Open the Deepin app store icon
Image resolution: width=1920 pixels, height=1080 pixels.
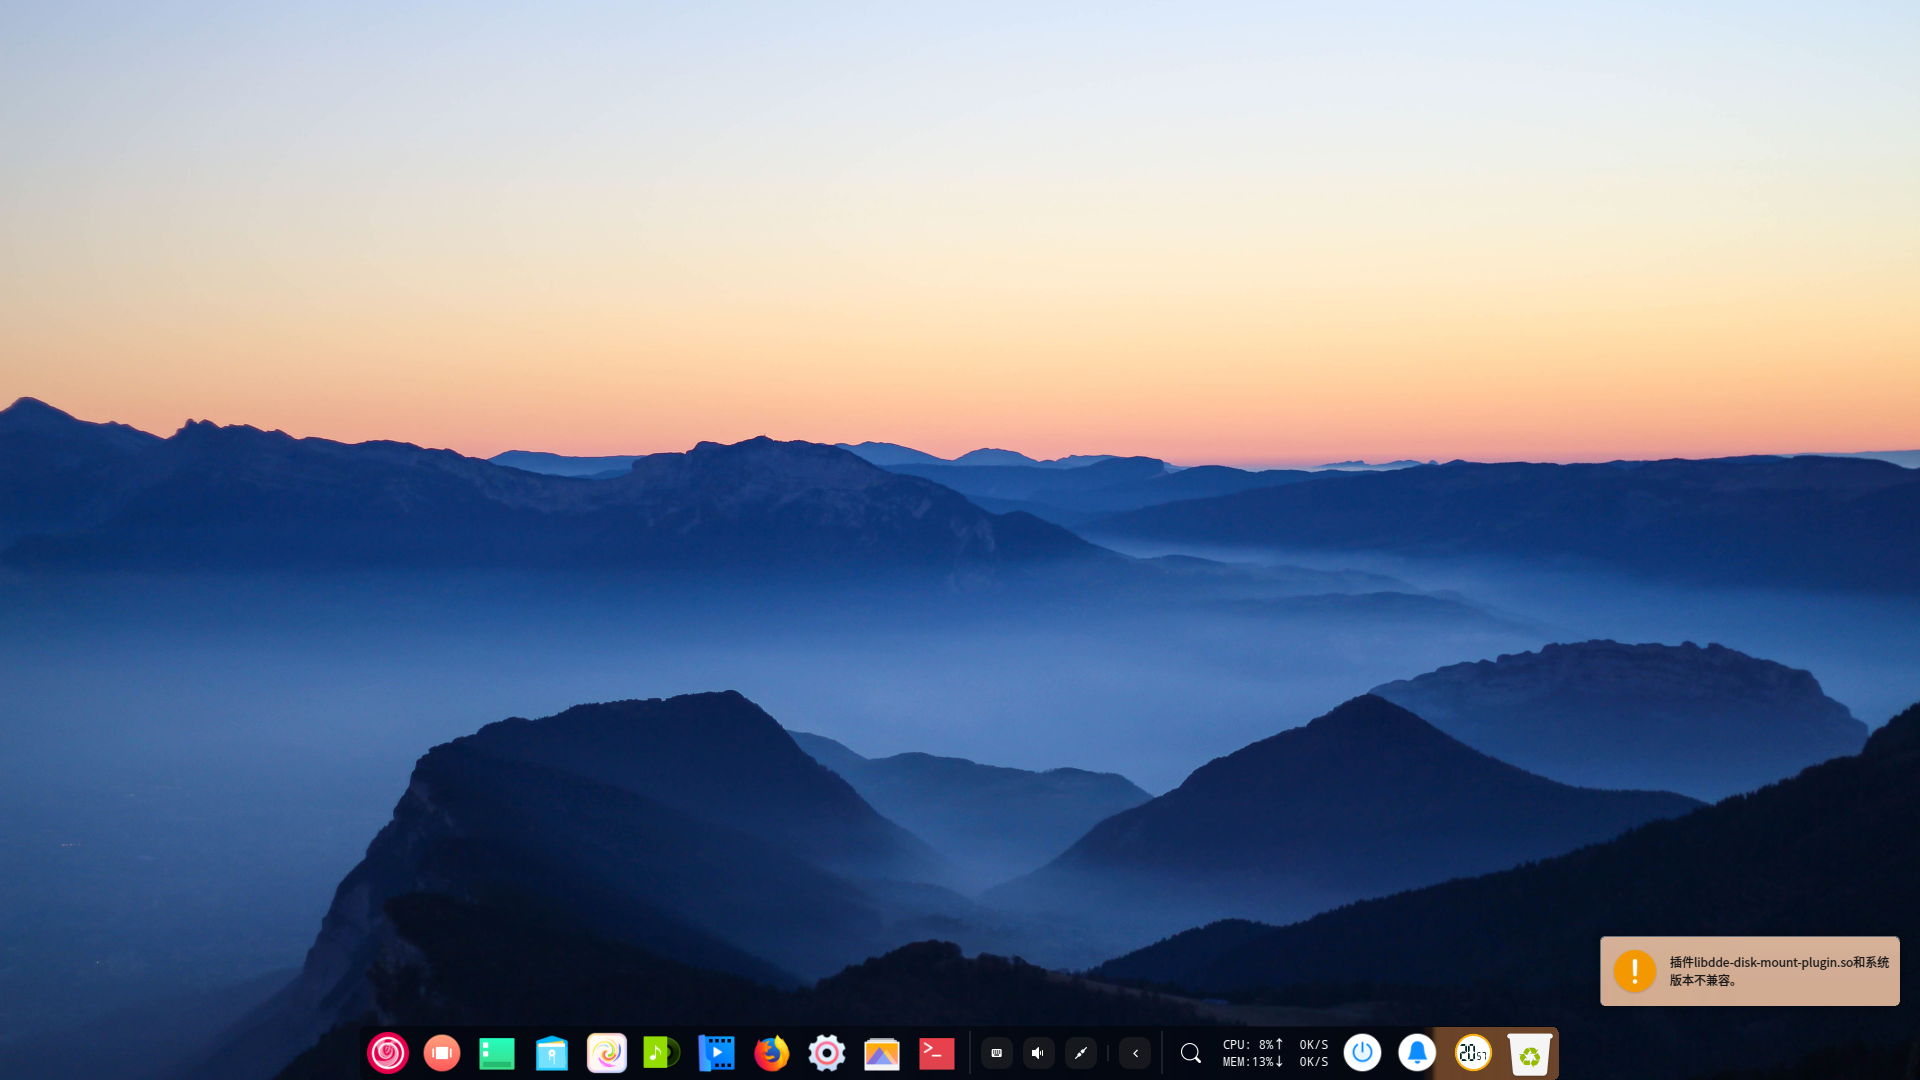click(x=552, y=1053)
